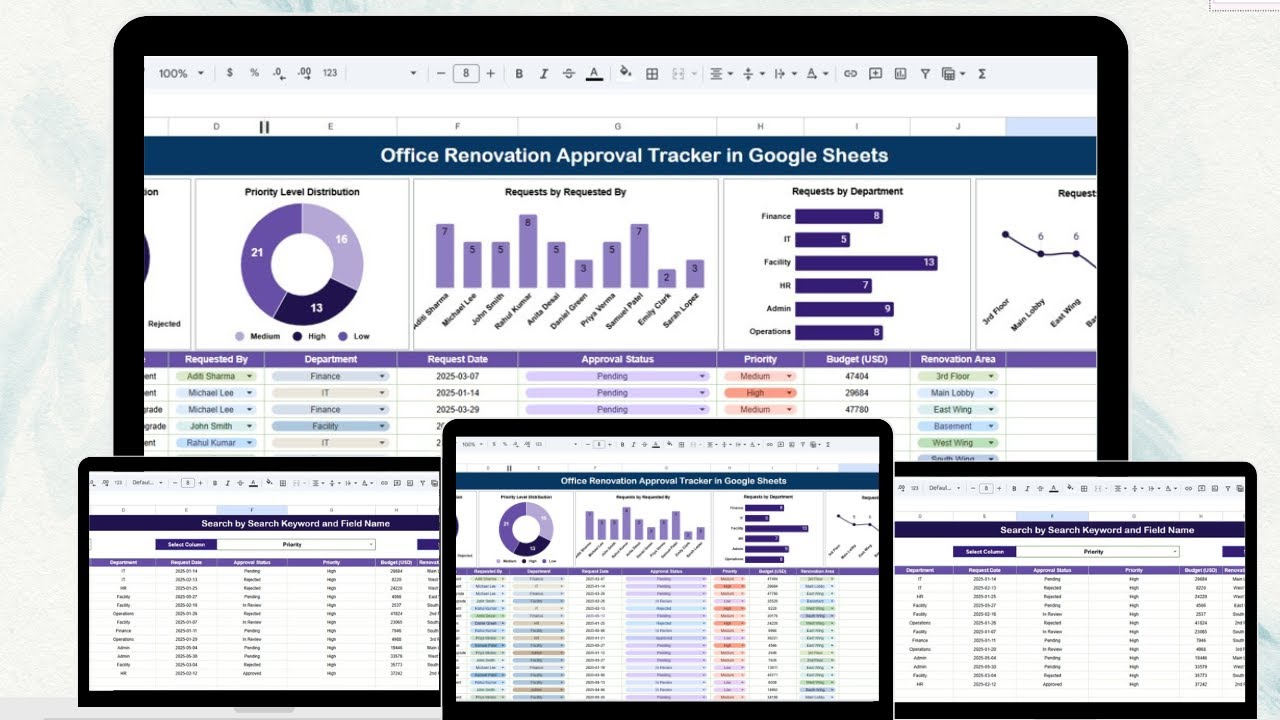Open the Rahul Kumar dropdown chip

(x=216, y=442)
